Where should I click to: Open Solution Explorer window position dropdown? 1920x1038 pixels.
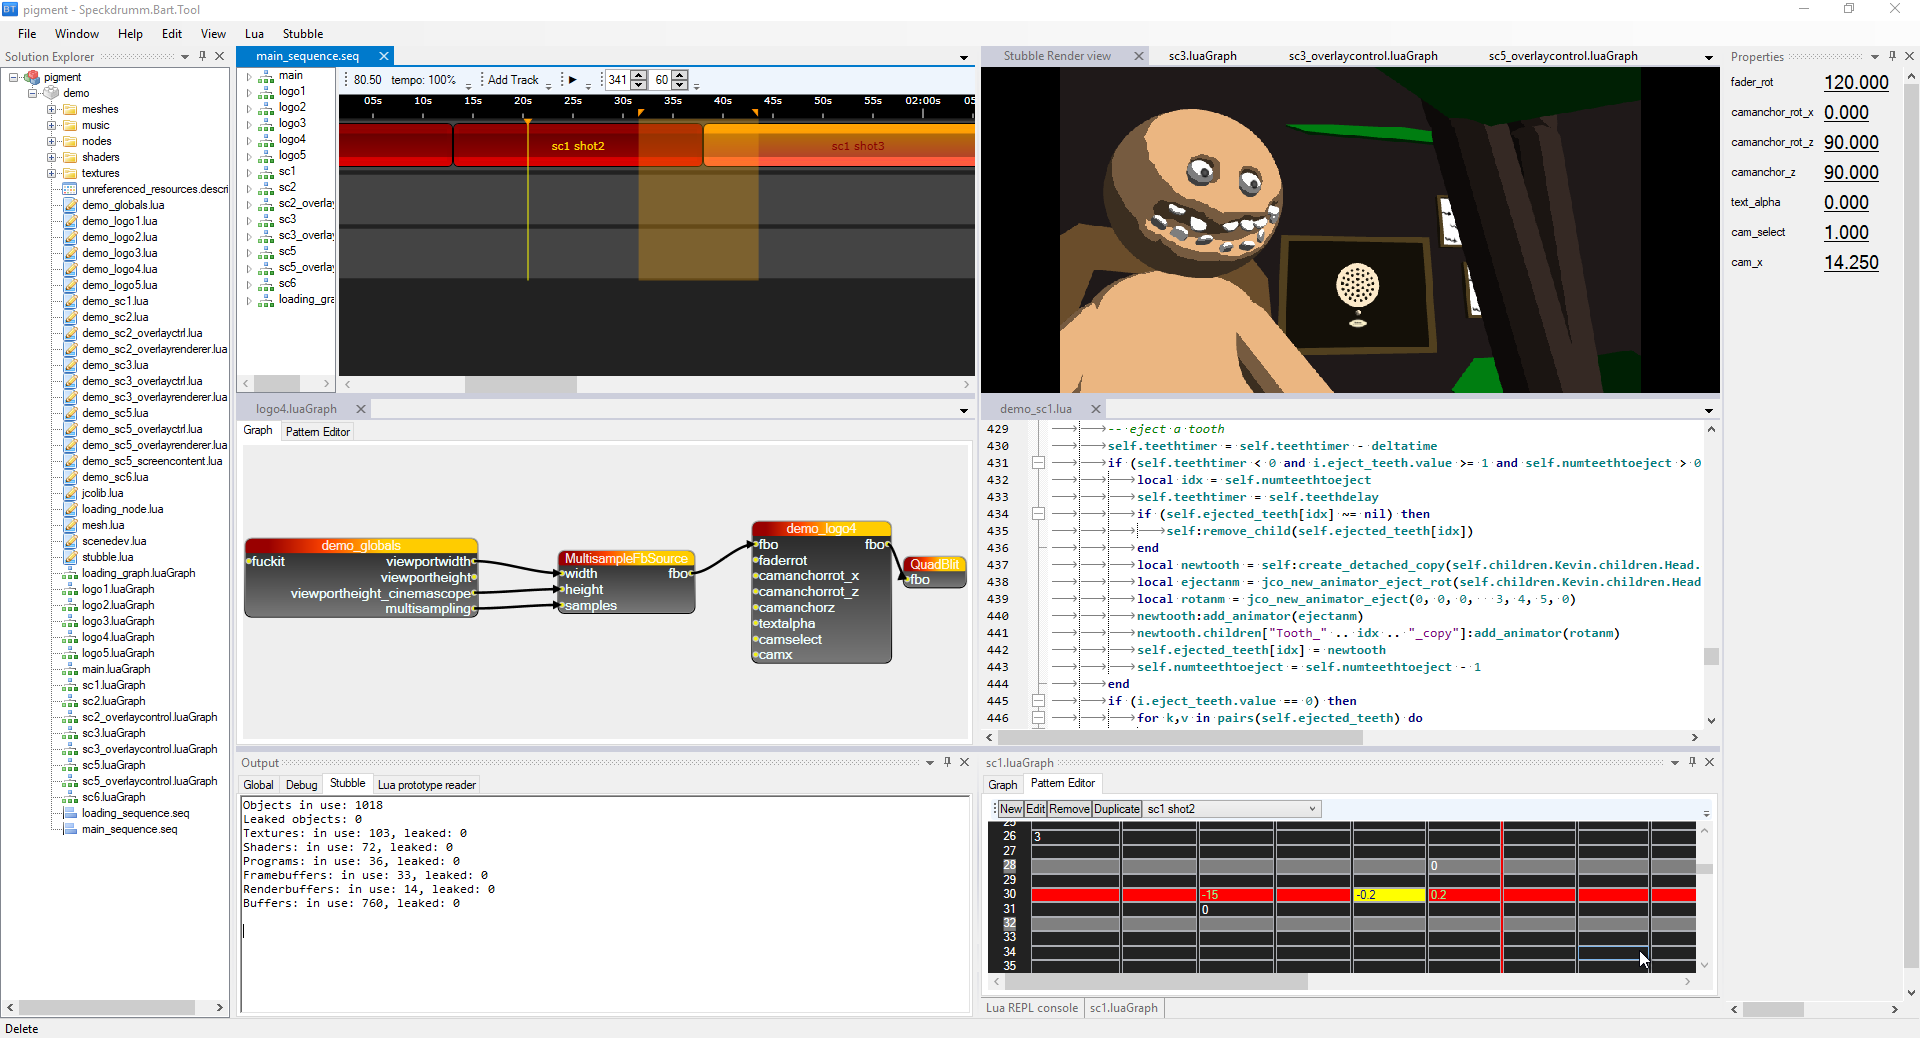[185, 57]
